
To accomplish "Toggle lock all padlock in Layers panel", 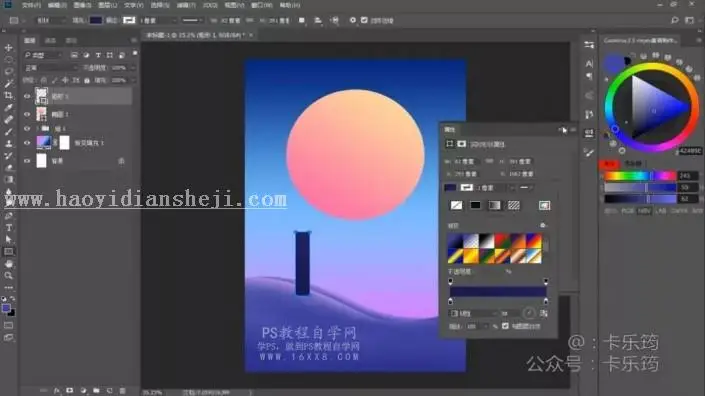I will coord(87,80).
